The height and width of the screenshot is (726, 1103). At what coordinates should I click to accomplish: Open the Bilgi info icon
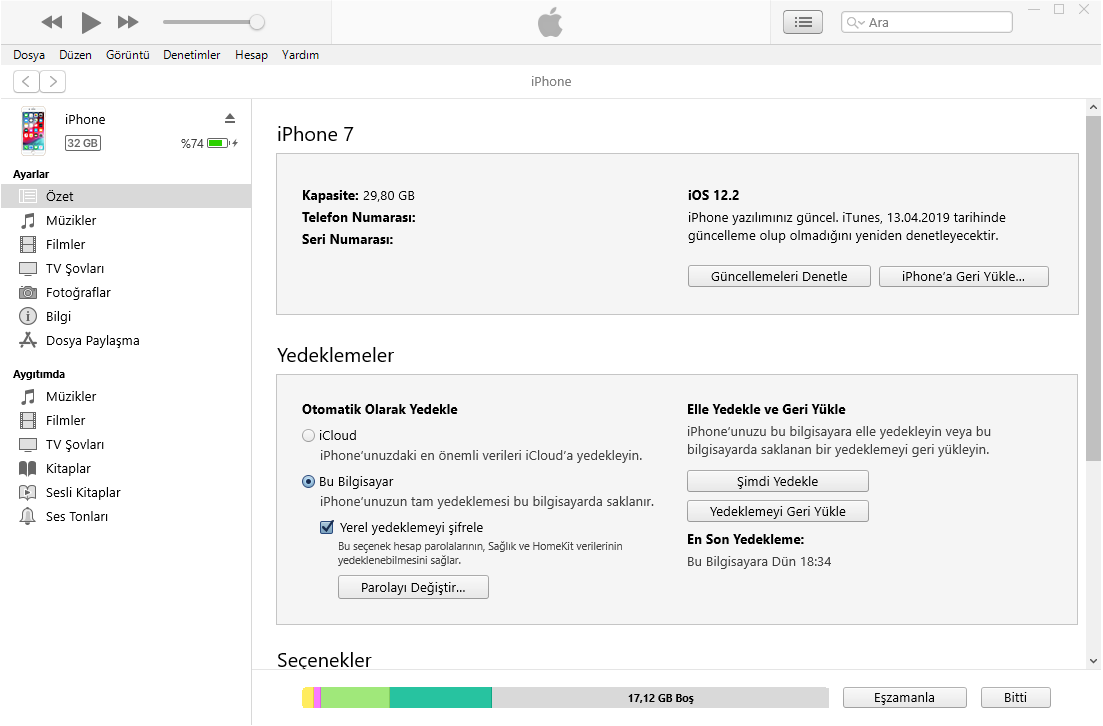click(x=27, y=317)
